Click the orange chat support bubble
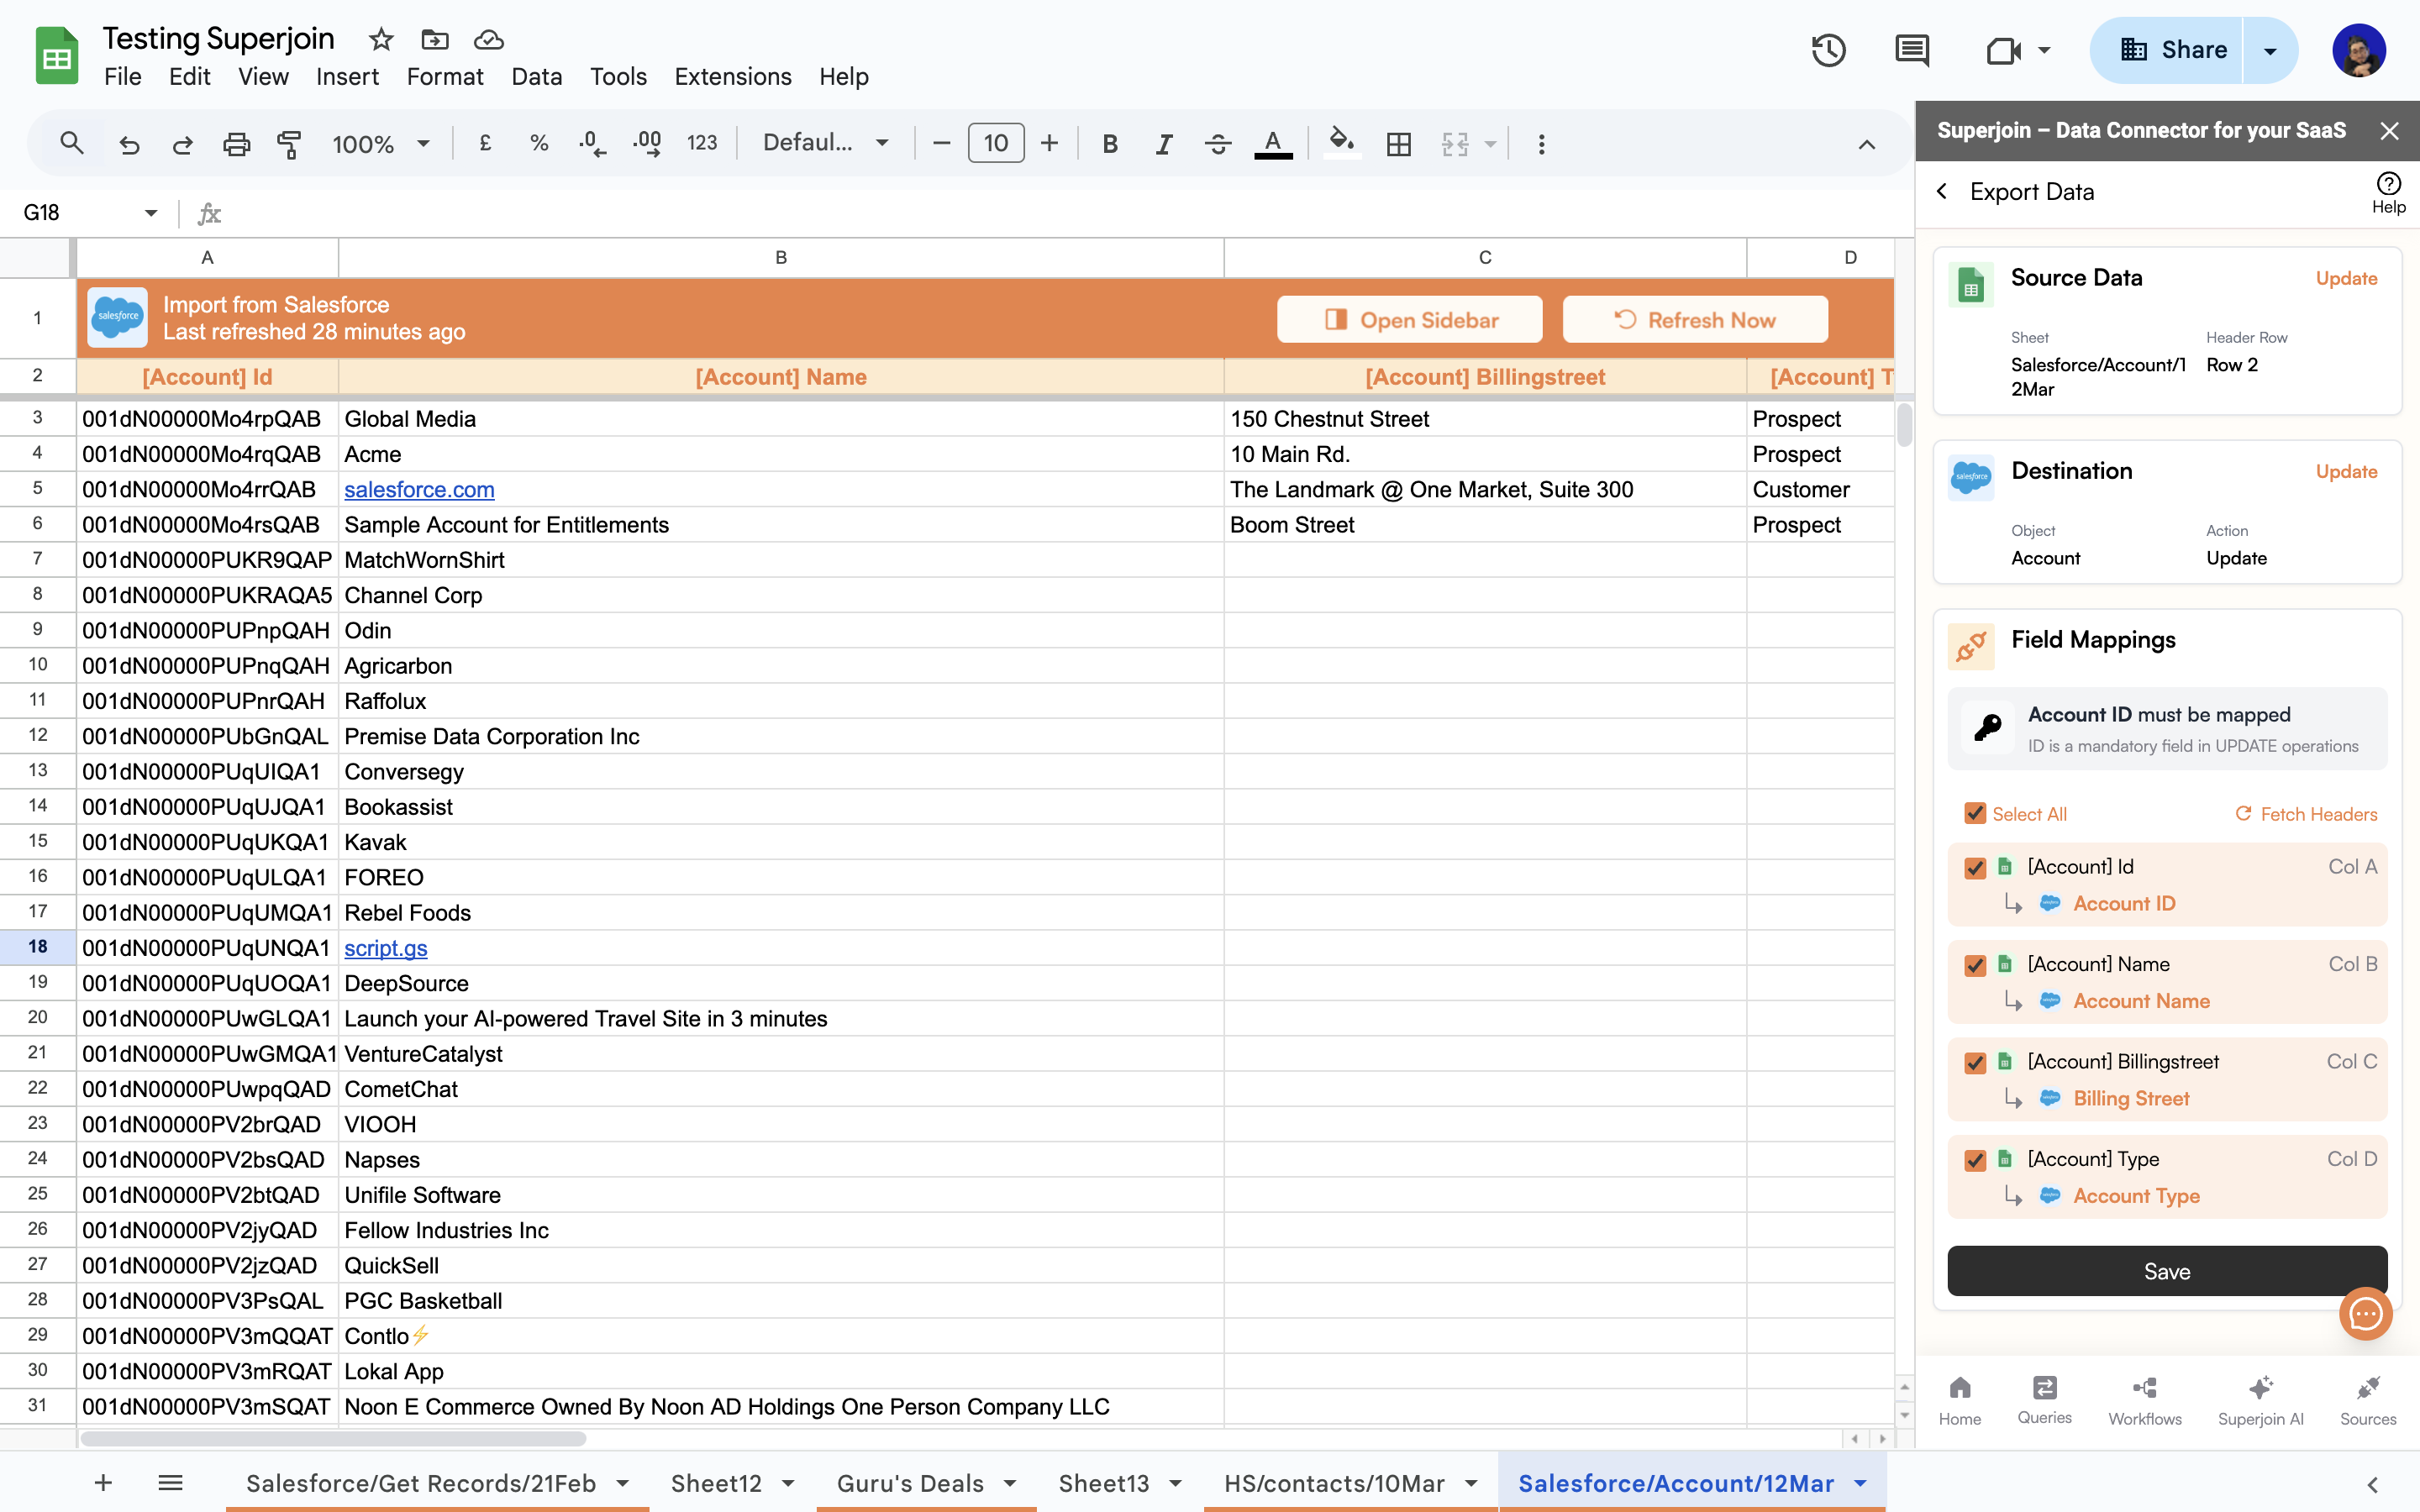This screenshot has width=2420, height=1512. 2365,1314
